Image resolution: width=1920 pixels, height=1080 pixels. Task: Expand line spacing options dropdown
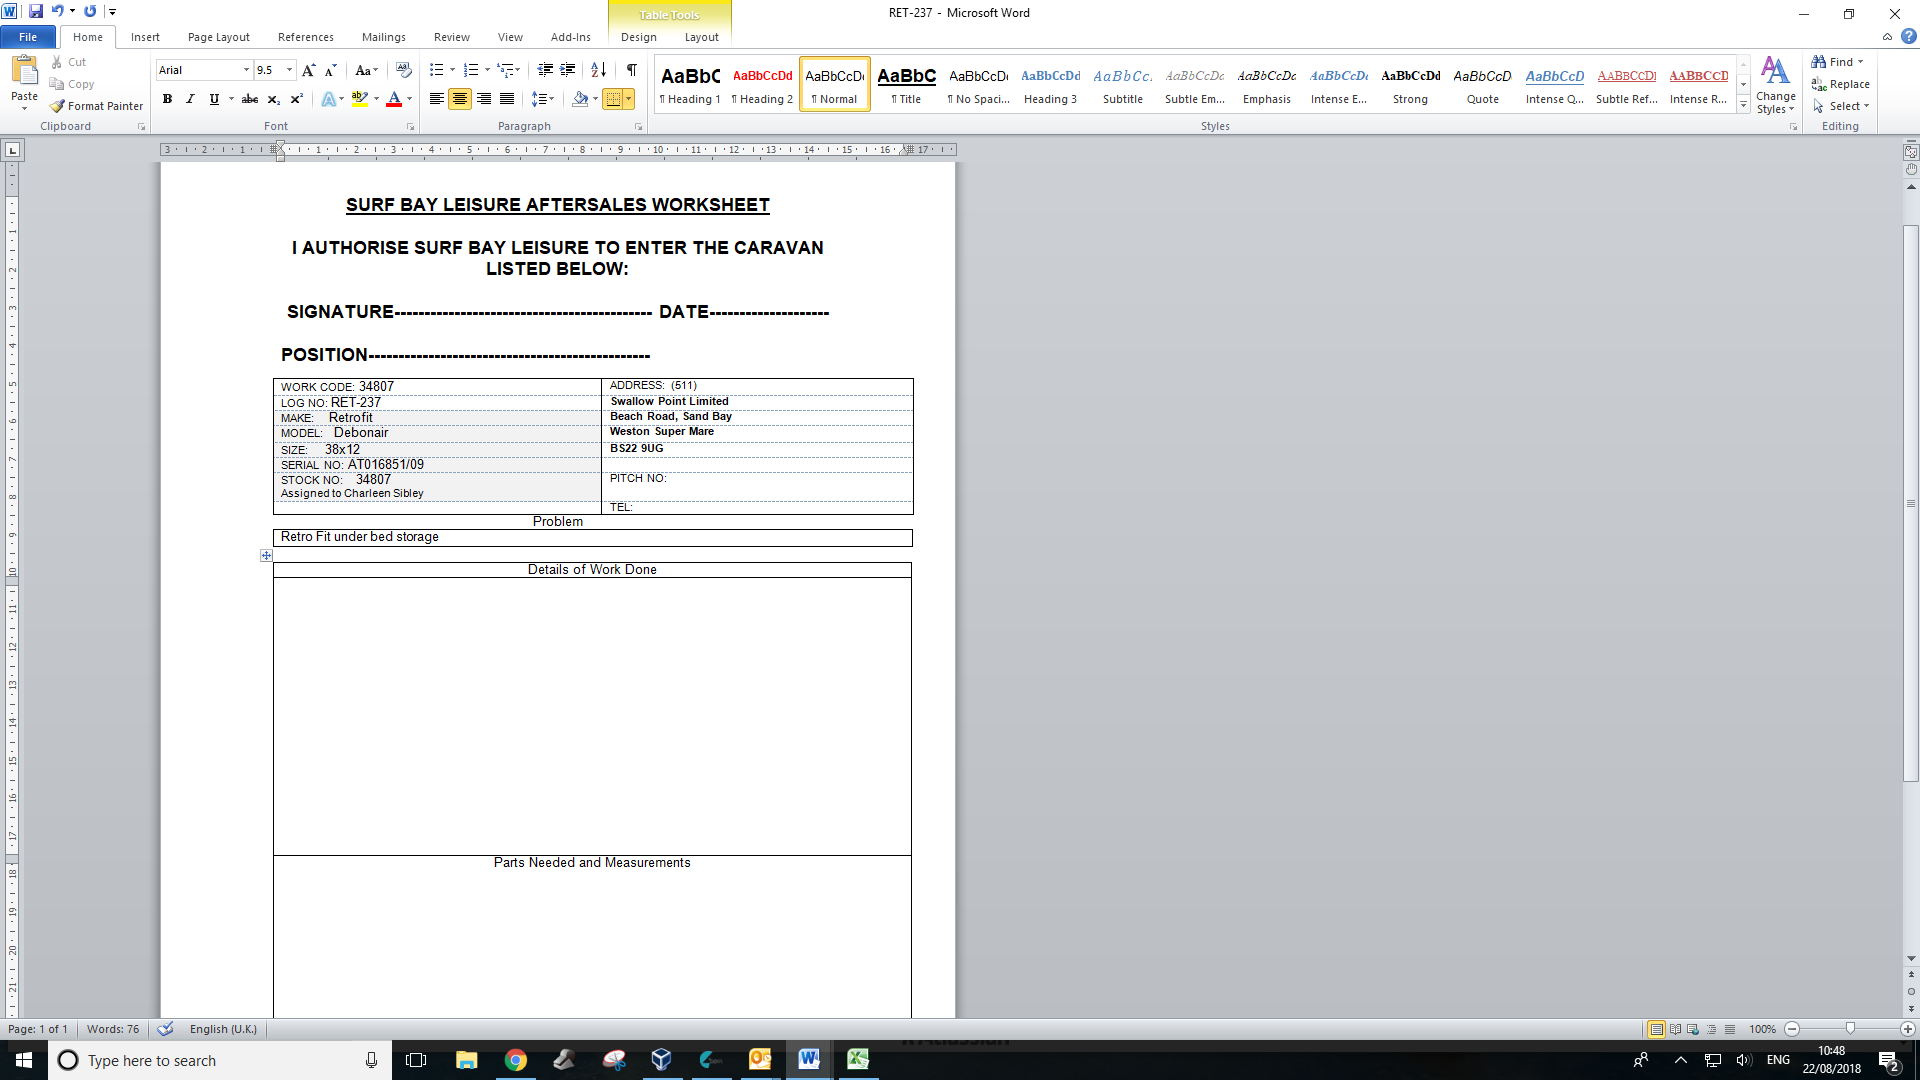point(550,99)
